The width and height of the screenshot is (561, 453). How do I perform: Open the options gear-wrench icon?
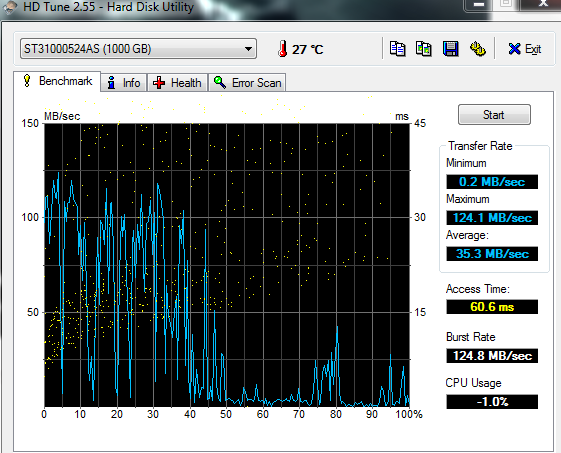tap(477, 49)
